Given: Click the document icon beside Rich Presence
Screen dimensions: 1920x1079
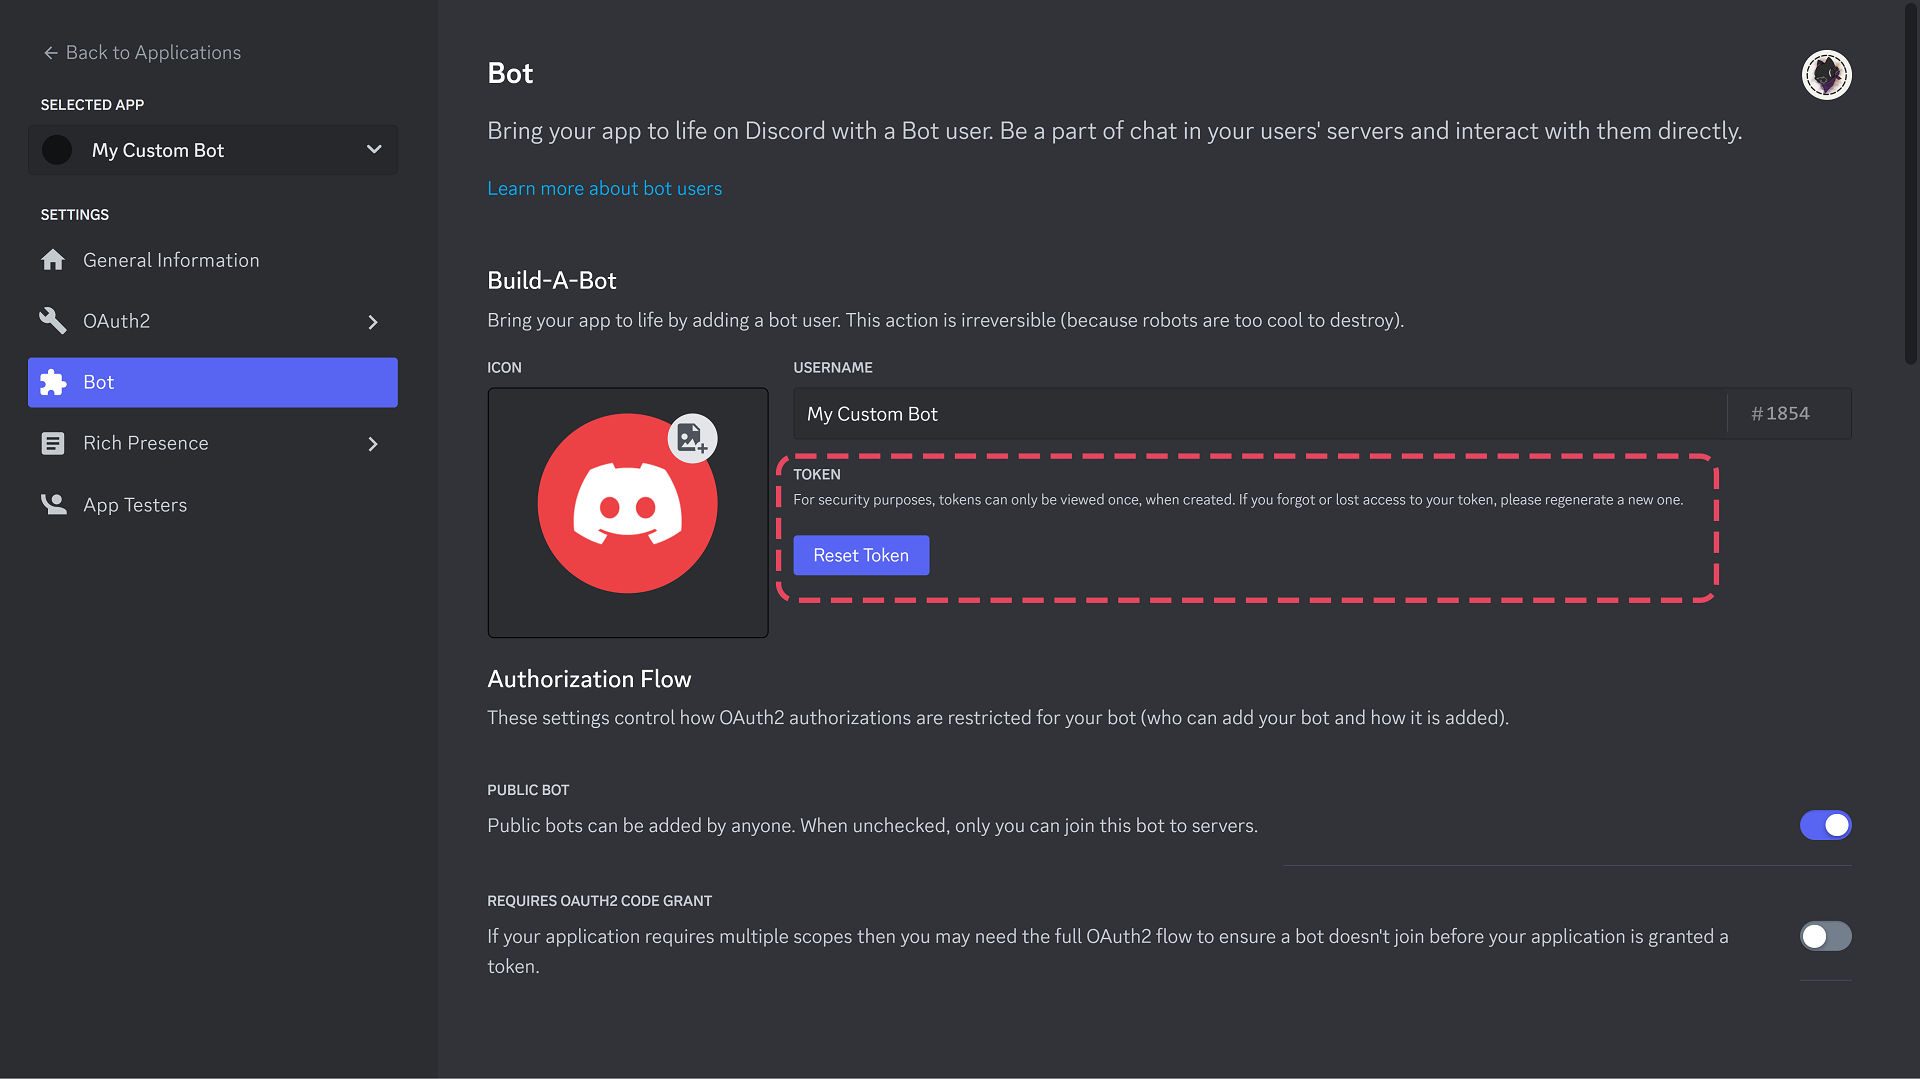Looking at the screenshot, I should point(53,443).
